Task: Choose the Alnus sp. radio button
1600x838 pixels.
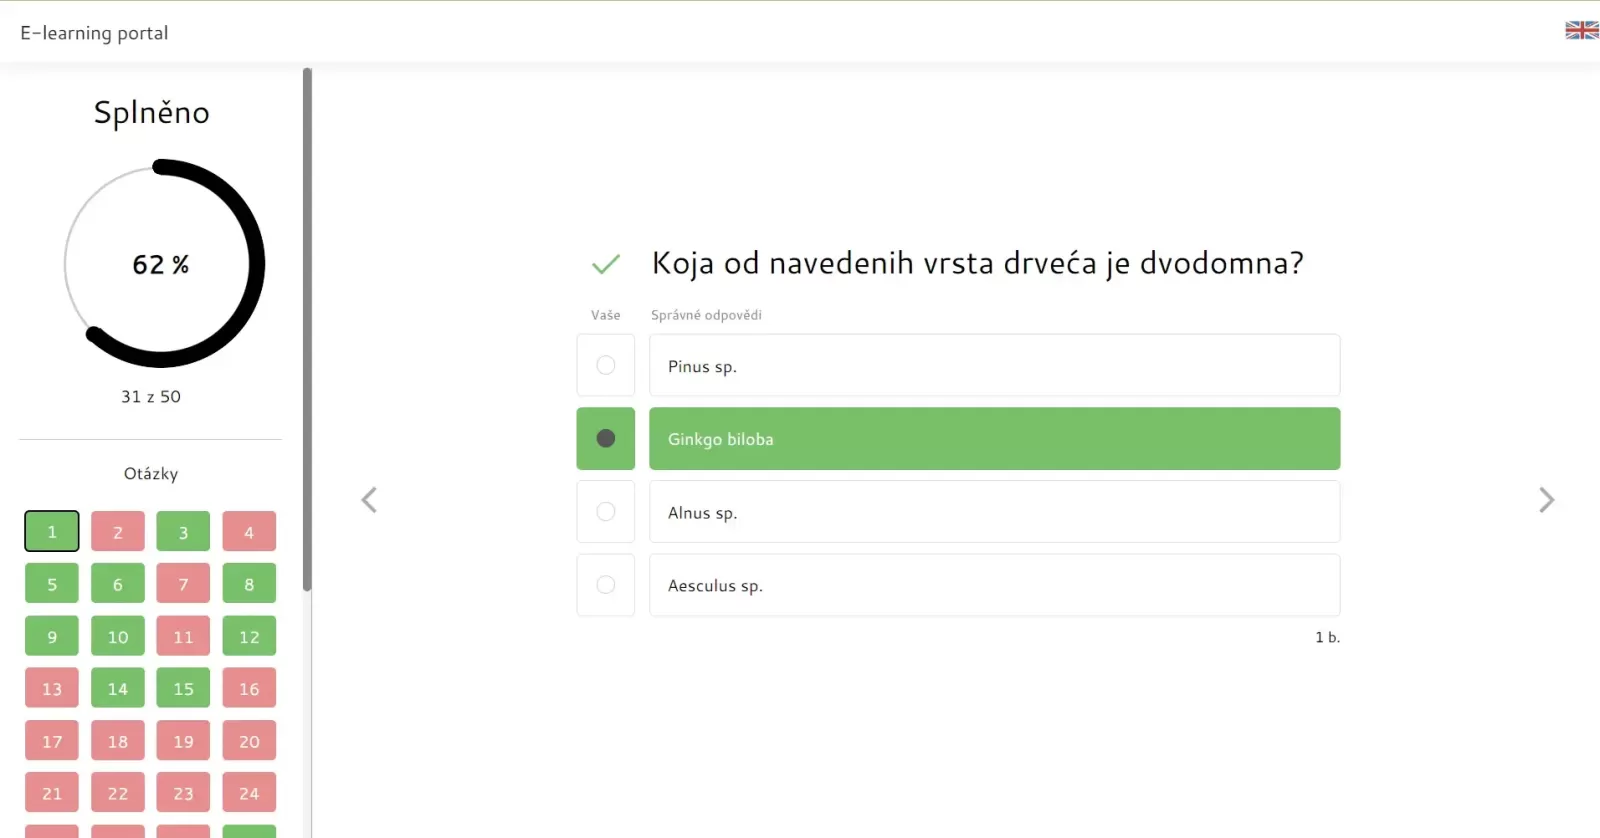Action: click(606, 512)
